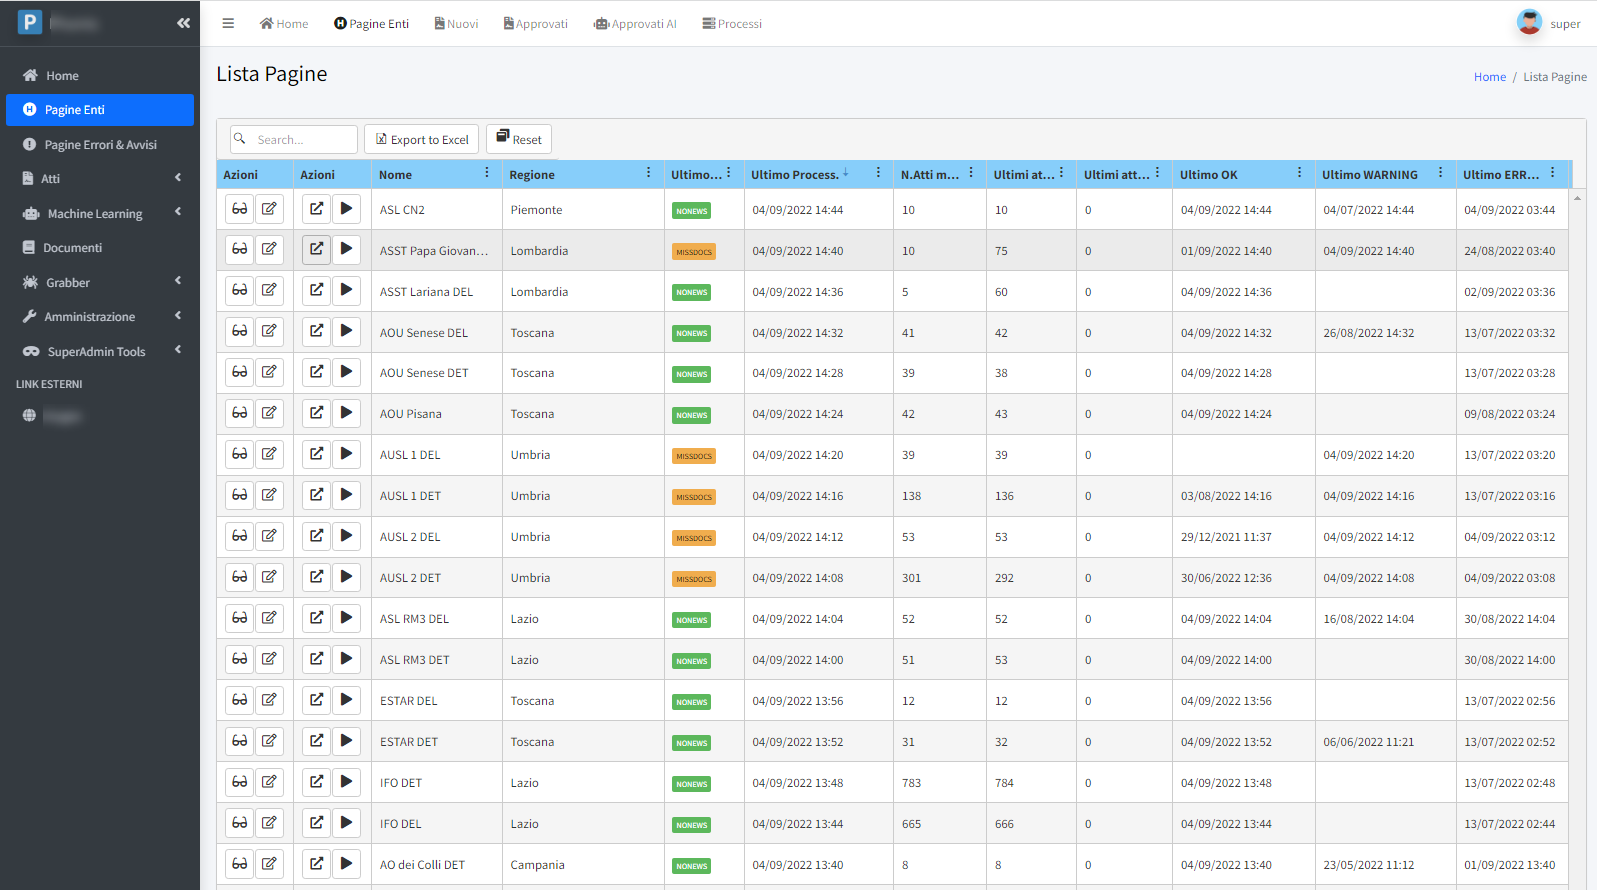Collapse sidebar with double chevron icon
Screen dimensions: 1597x890
click(x=183, y=23)
